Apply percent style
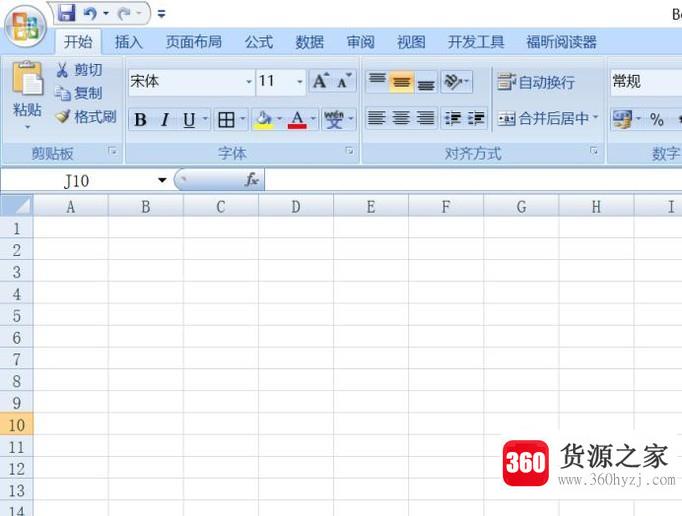Viewport: 682px width, 516px height. pyautogui.click(x=656, y=119)
